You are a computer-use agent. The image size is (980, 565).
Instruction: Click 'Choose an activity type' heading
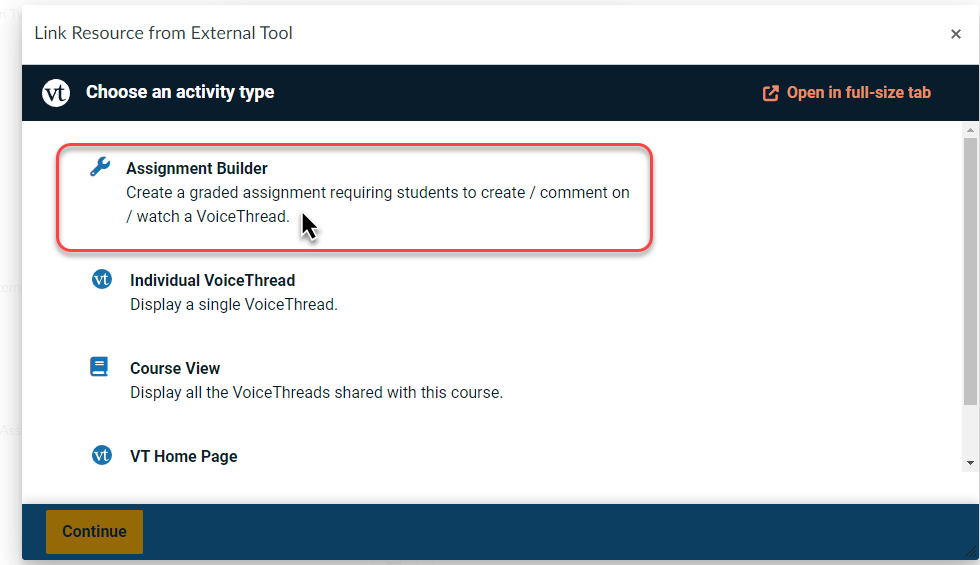[180, 92]
